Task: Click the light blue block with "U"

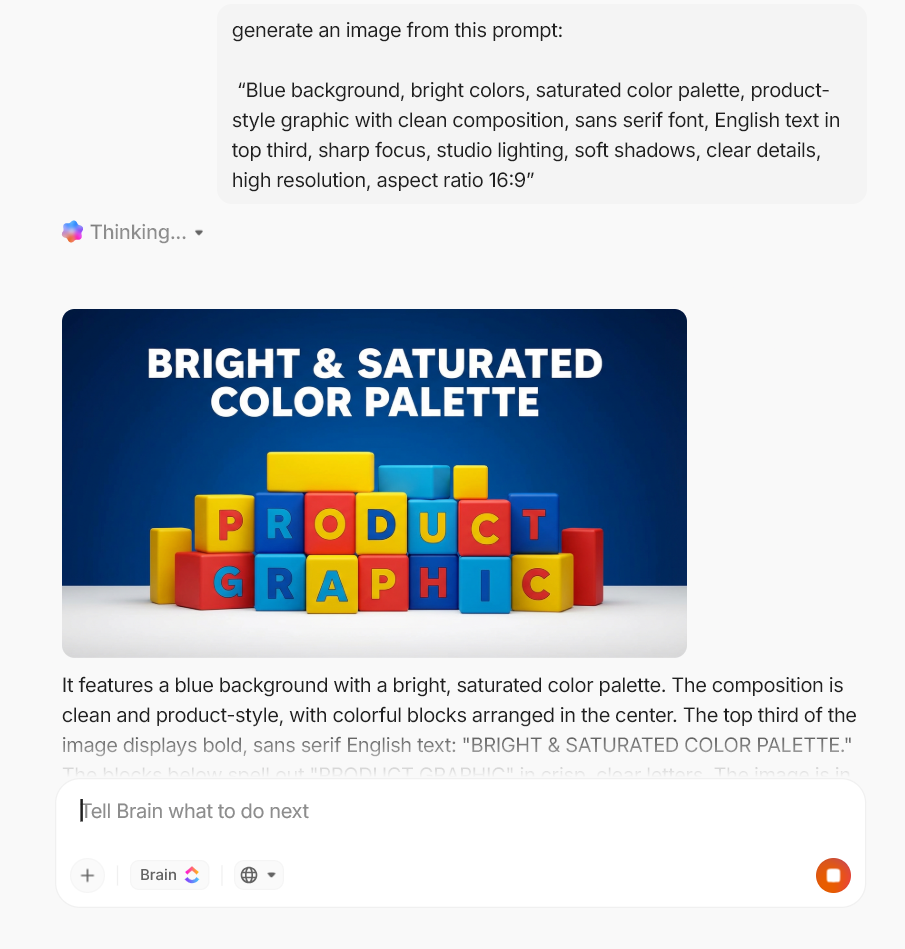Action: coord(432,526)
